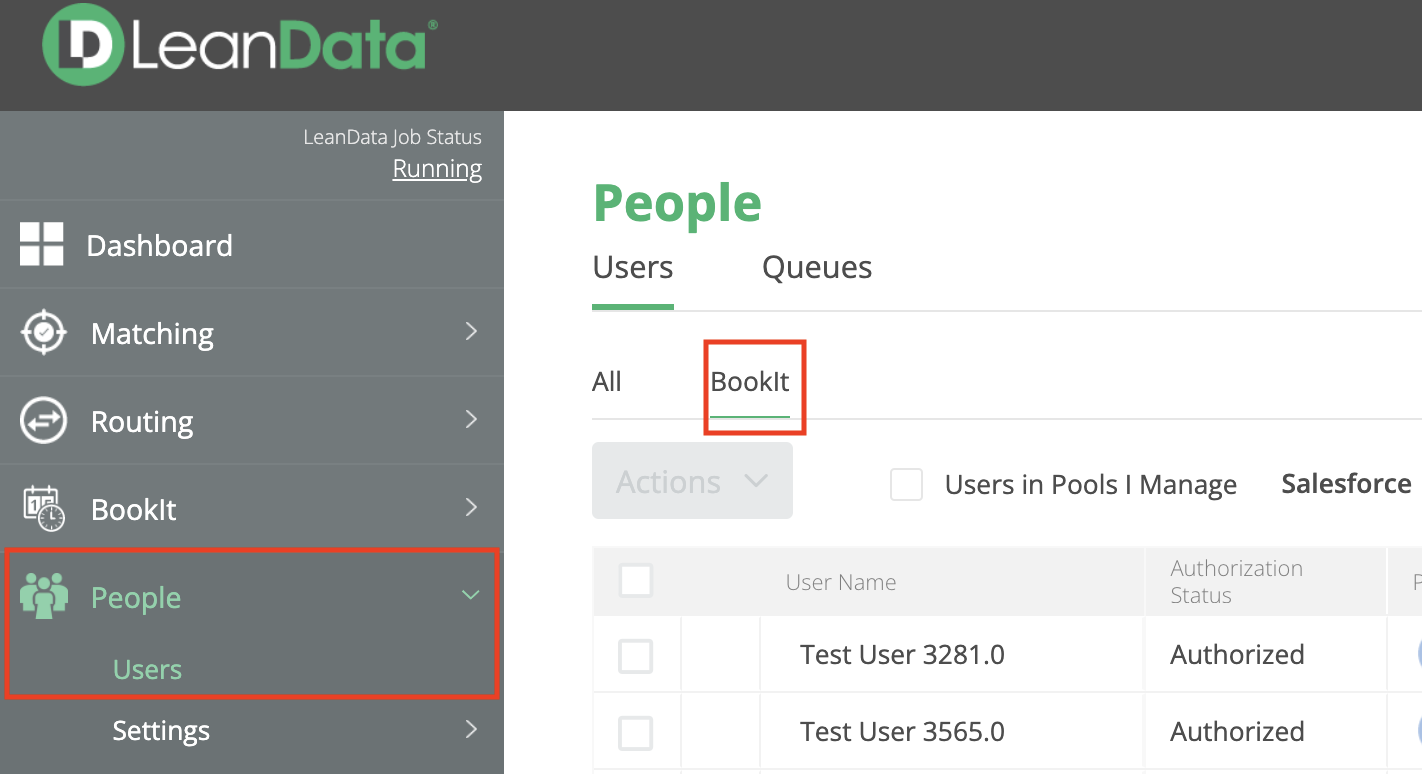
Task: Select the BookIt filter tab
Action: coord(750,383)
